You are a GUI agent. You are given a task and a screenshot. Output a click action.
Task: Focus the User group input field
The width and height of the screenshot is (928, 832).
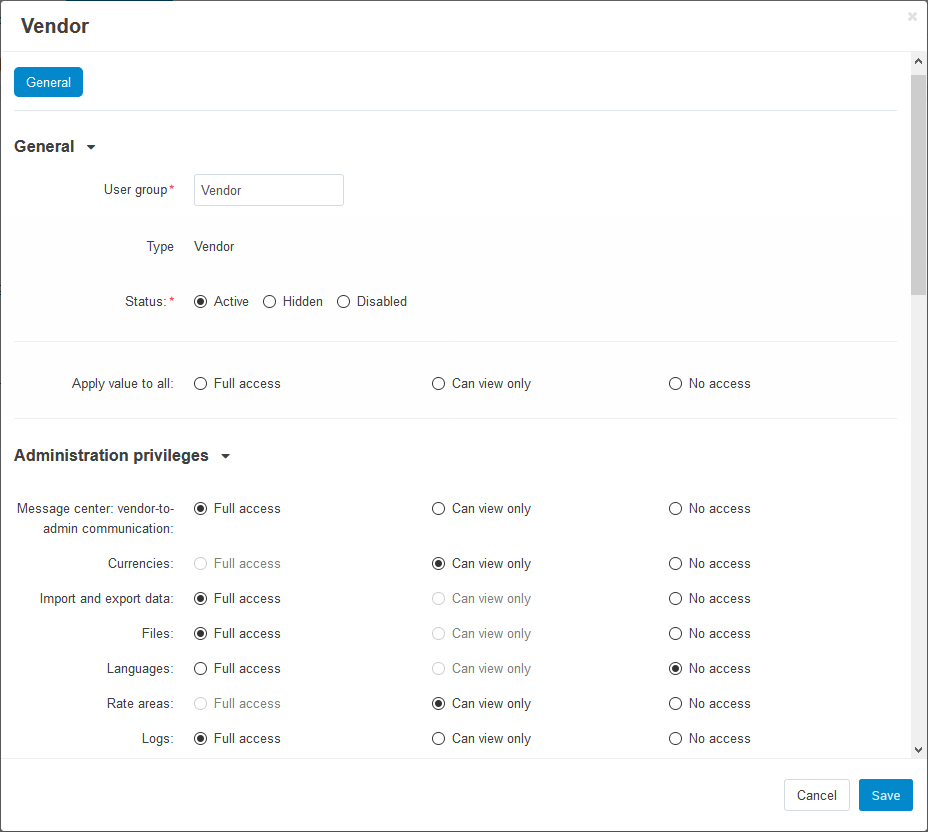coord(269,190)
